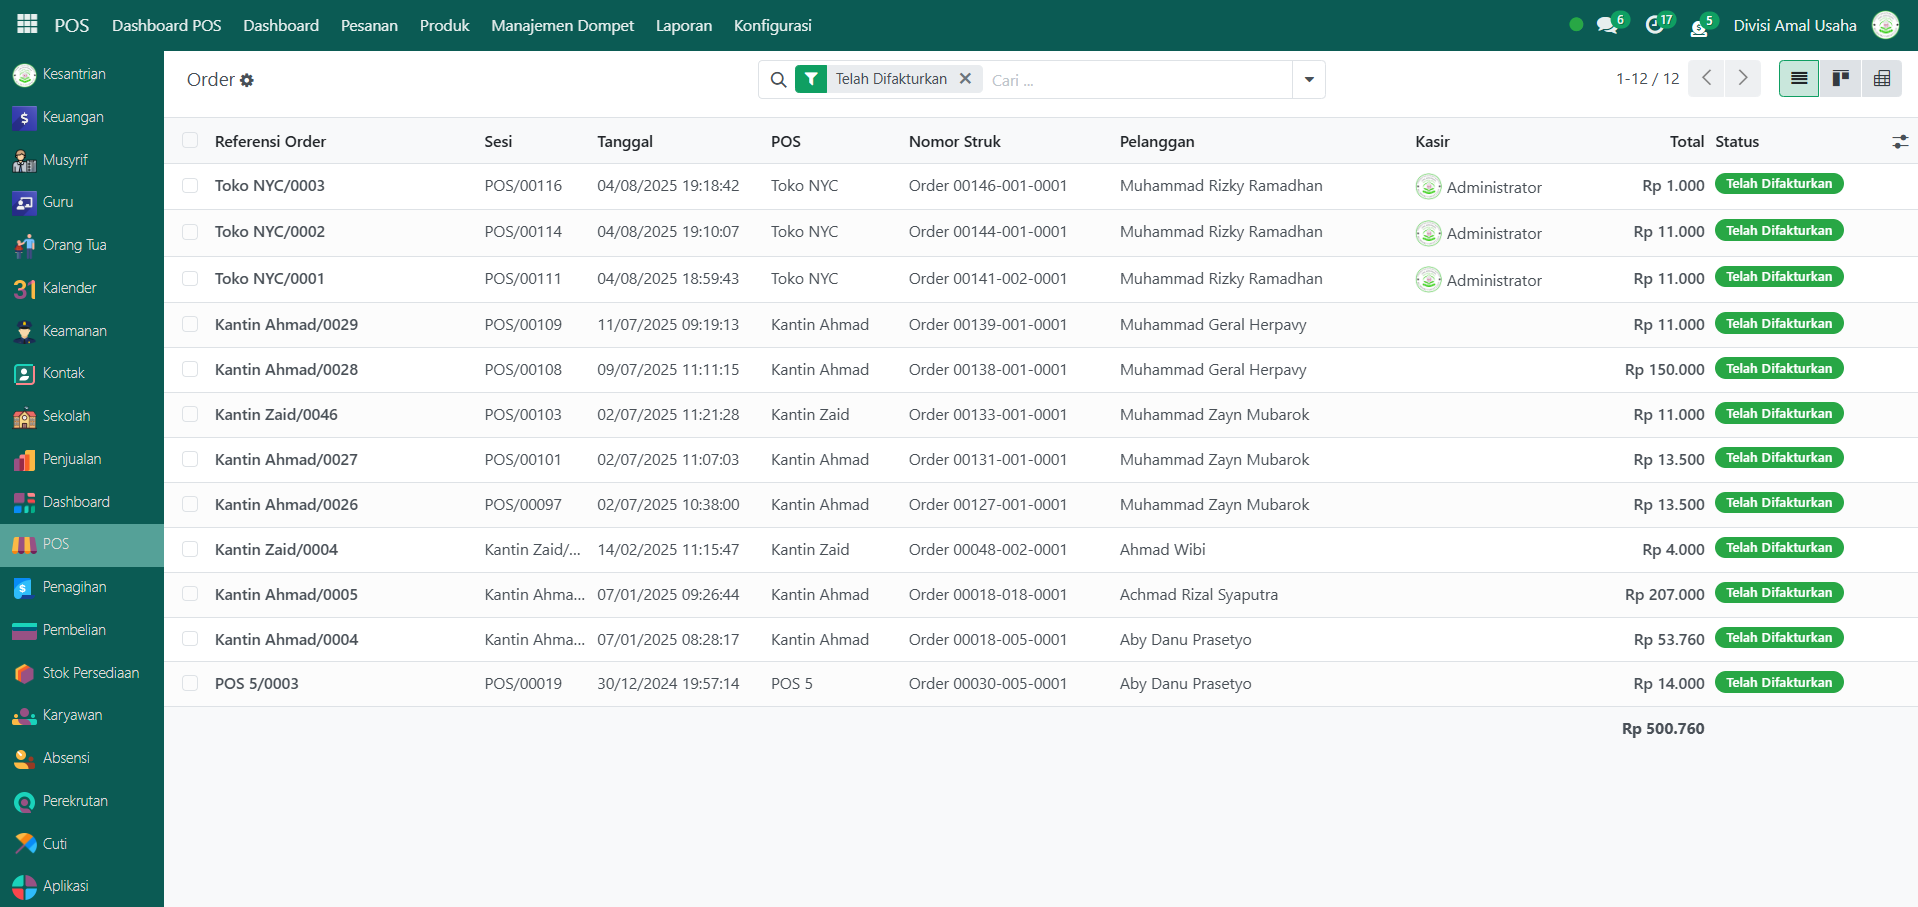Open Keuangan app in sidebar
The image size is (1918, 907).
pyautogui.click(x=73, y=117)
